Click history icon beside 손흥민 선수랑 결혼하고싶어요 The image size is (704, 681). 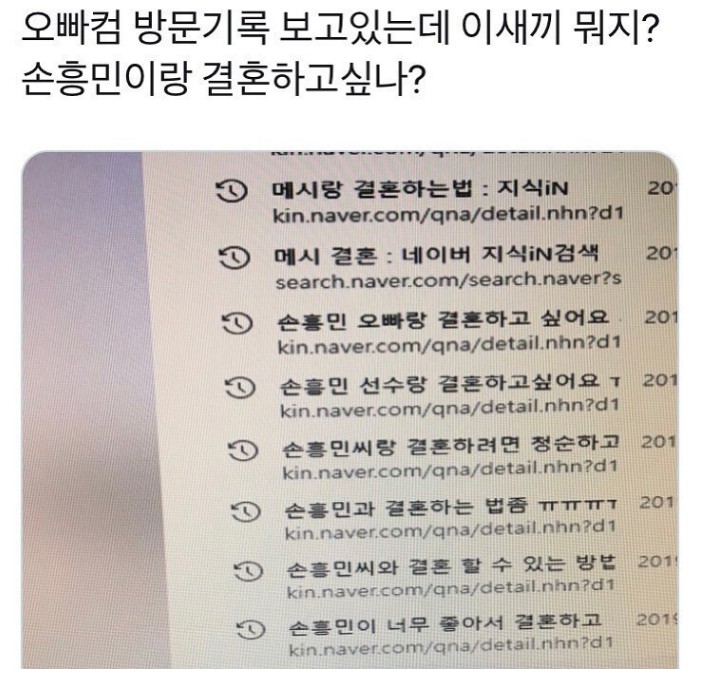coord(240,387)
